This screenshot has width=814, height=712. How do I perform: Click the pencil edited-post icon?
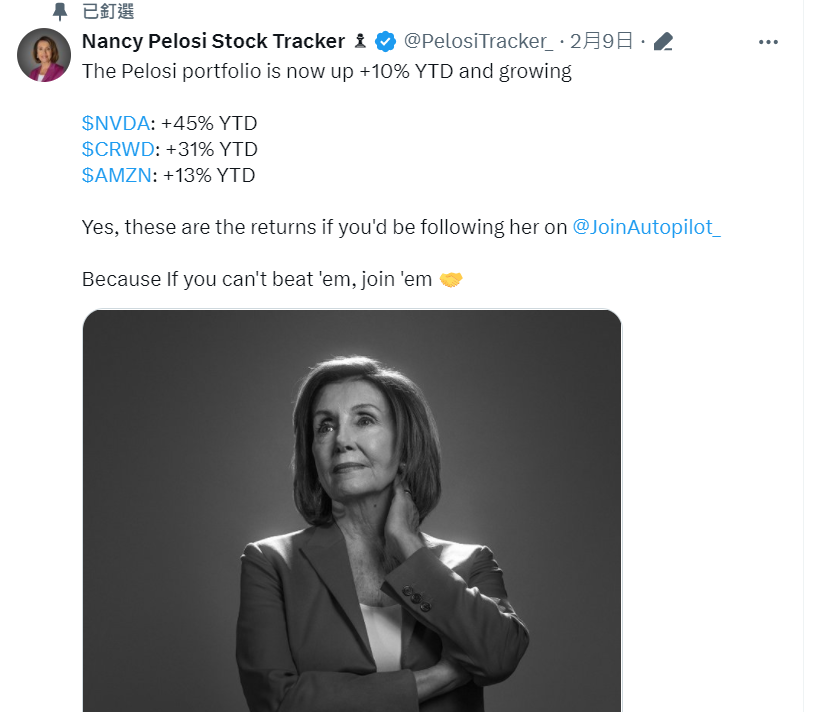(x=663, y=42)
